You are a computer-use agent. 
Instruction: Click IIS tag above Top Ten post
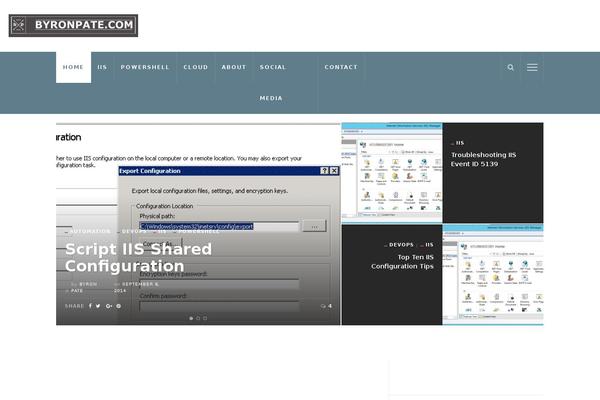point(427,245)
